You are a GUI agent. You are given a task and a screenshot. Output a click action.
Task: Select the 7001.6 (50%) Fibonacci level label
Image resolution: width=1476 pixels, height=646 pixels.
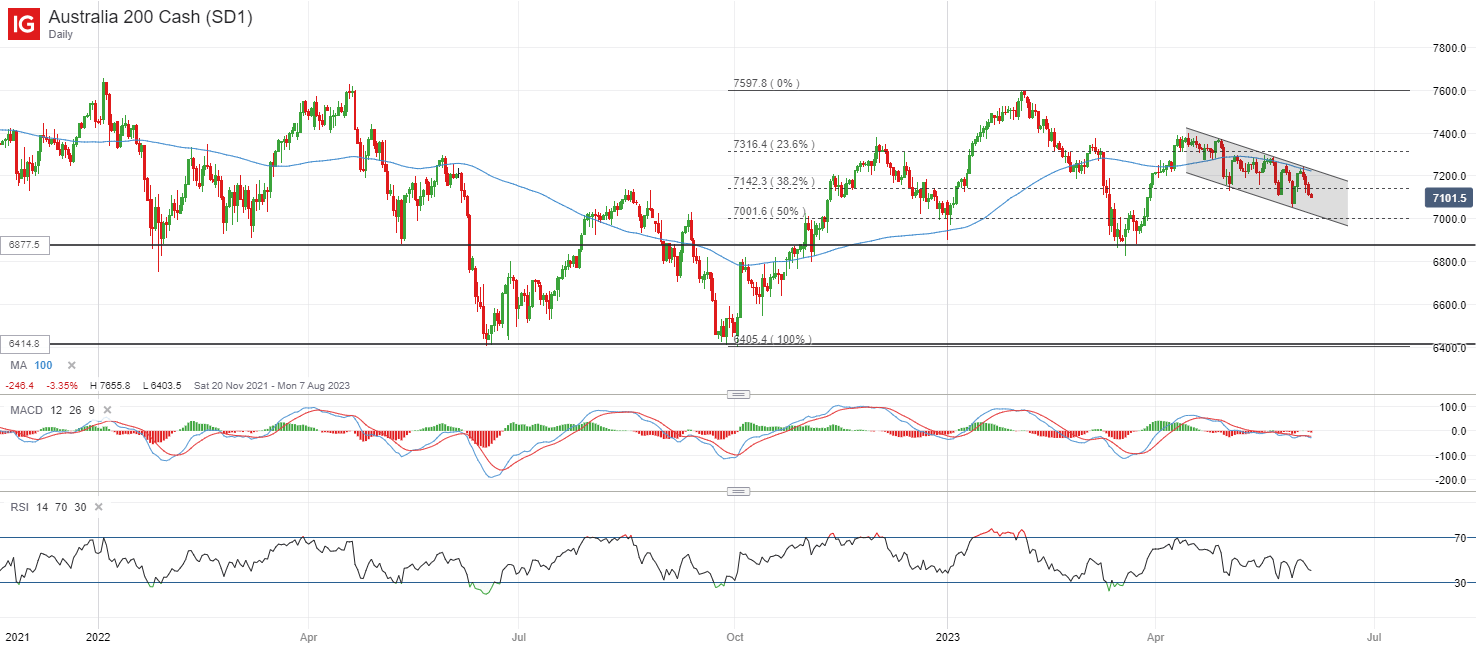[770, 211]
